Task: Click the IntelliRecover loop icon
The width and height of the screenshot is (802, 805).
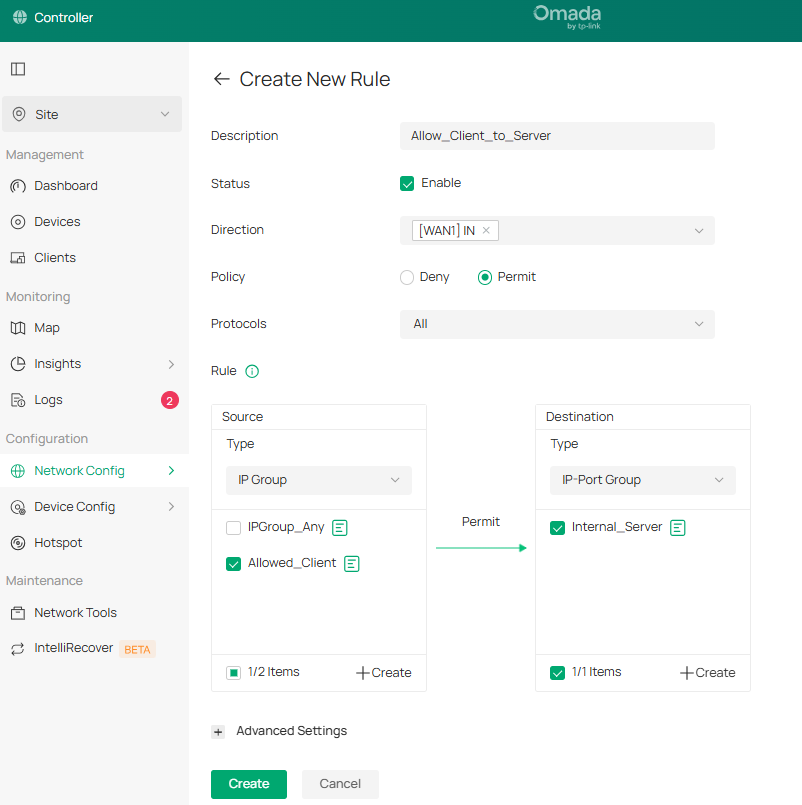Action: click(x=18, y=649)
